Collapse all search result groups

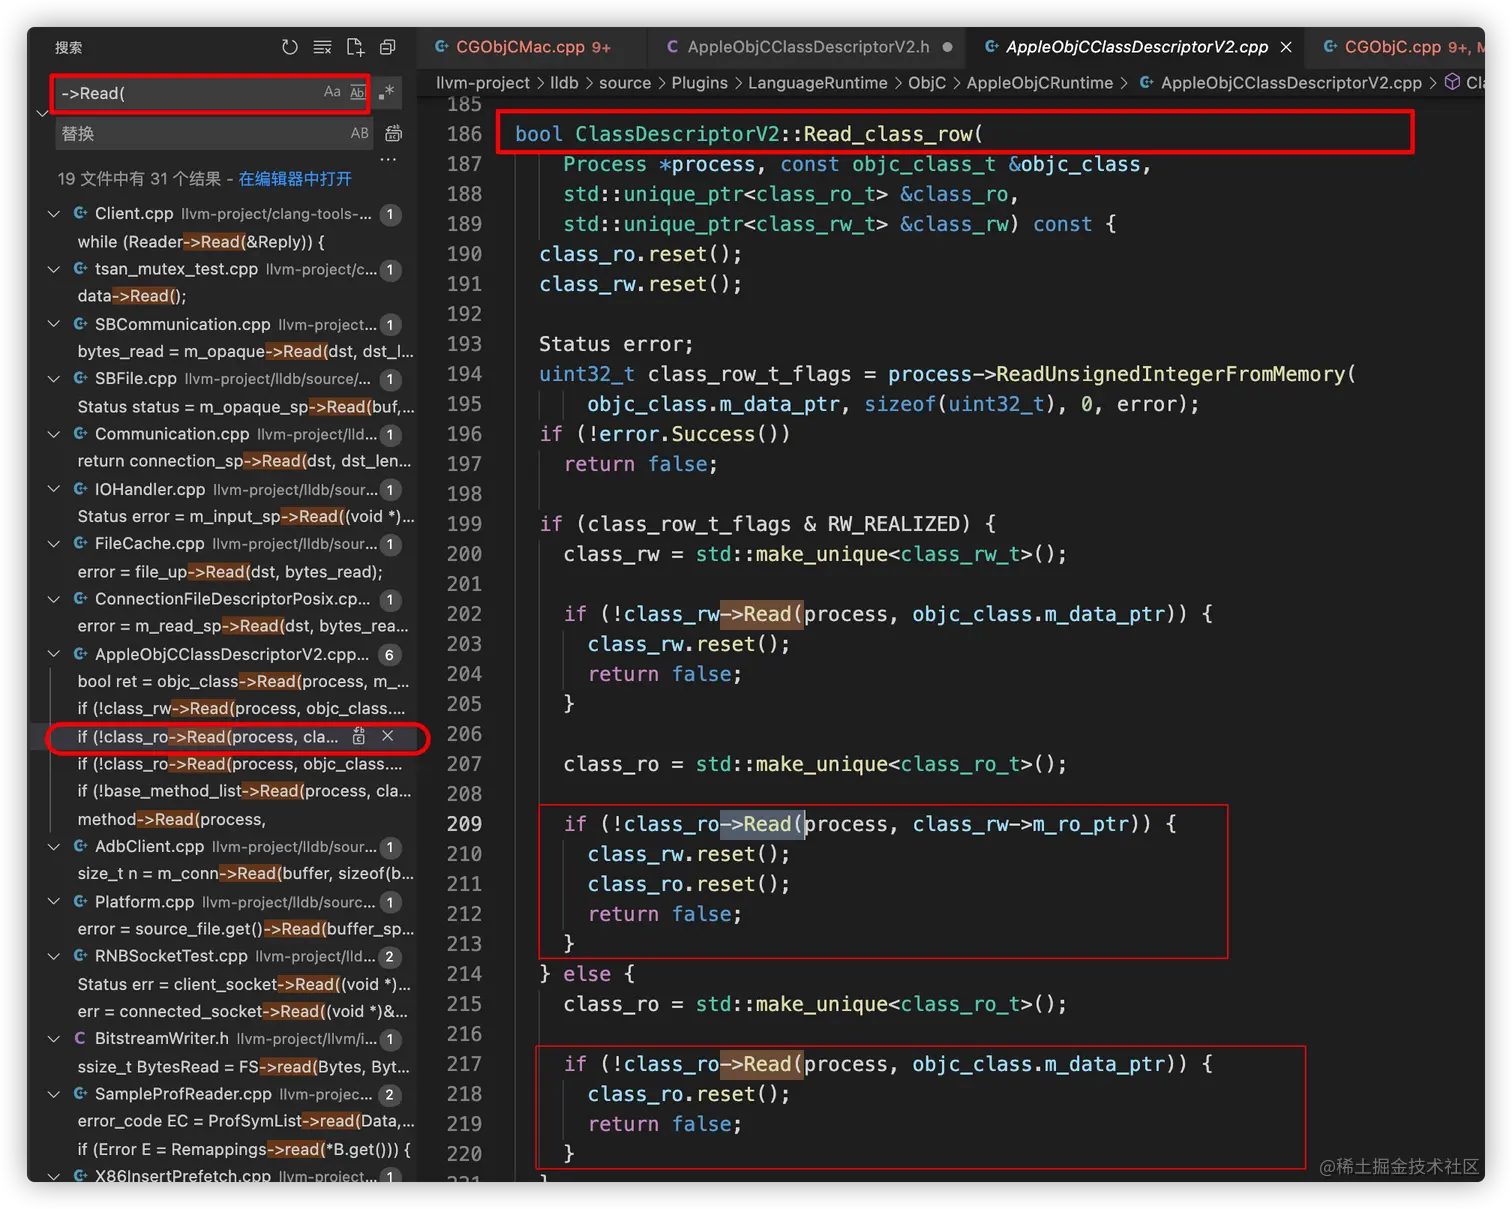click(x=388, y=47)
